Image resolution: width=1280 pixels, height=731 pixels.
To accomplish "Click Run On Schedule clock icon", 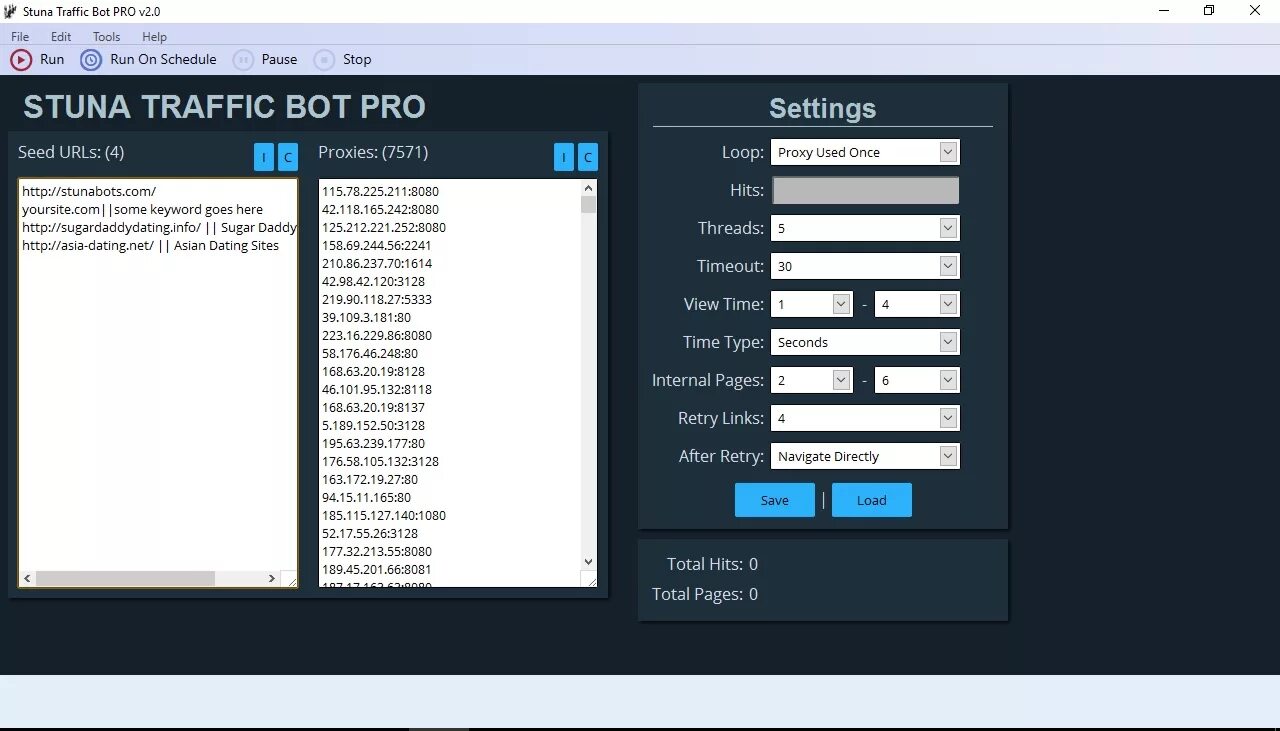I will point(91,60).
